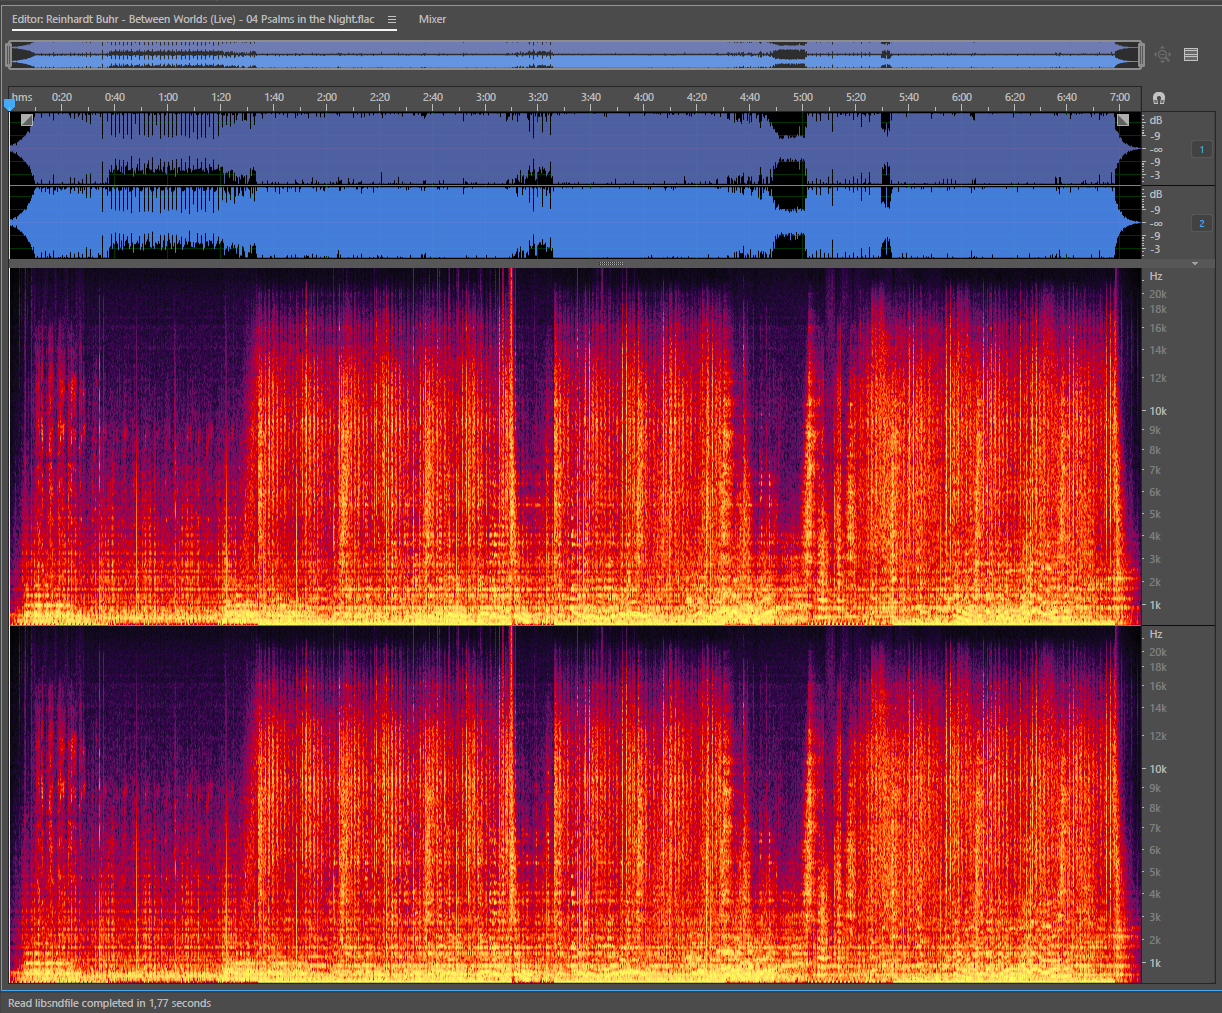
Task: Click the 3:40 mark on the timeline ruler
Action: tap(591, 97)
